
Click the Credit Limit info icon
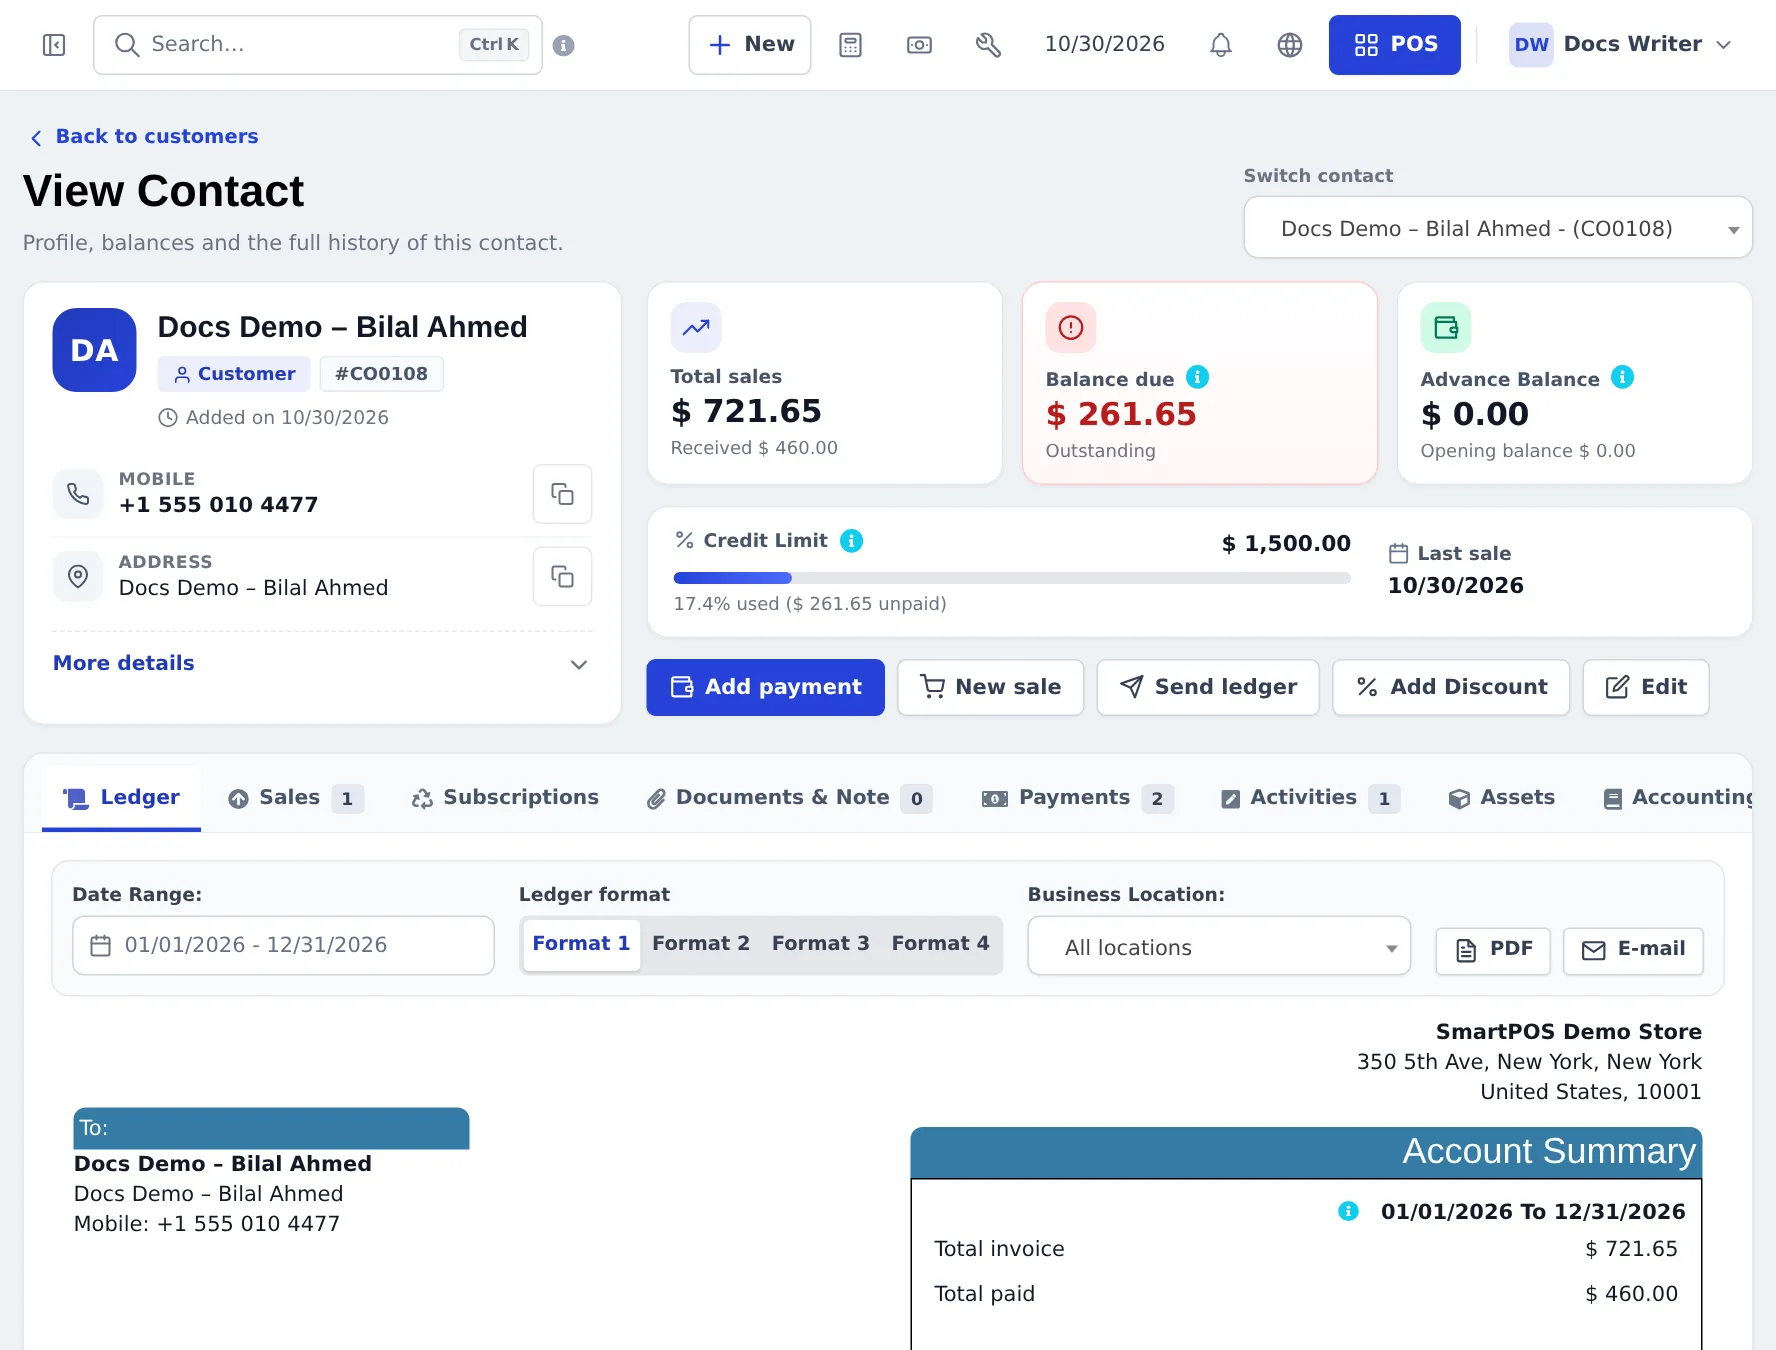pos(852,541)
